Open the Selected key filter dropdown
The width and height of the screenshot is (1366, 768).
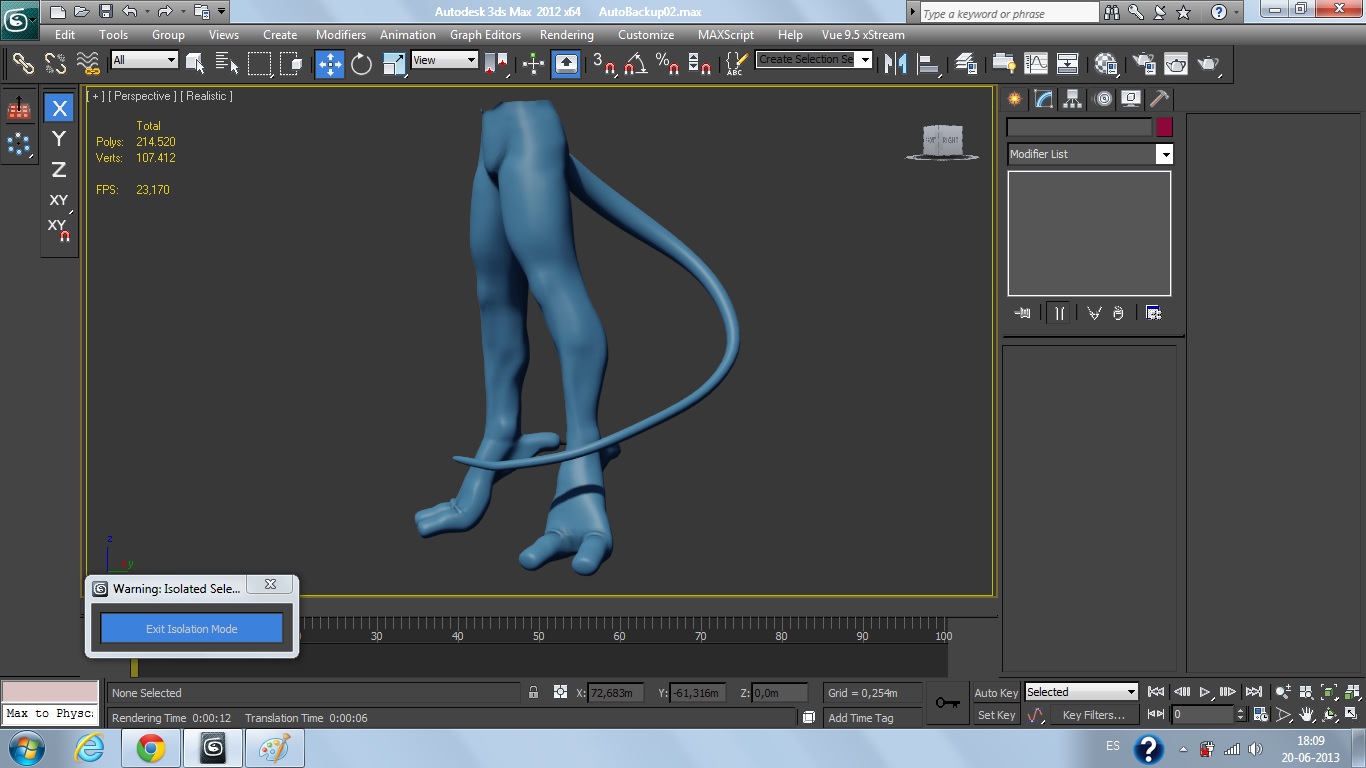tap(1082, 692)
